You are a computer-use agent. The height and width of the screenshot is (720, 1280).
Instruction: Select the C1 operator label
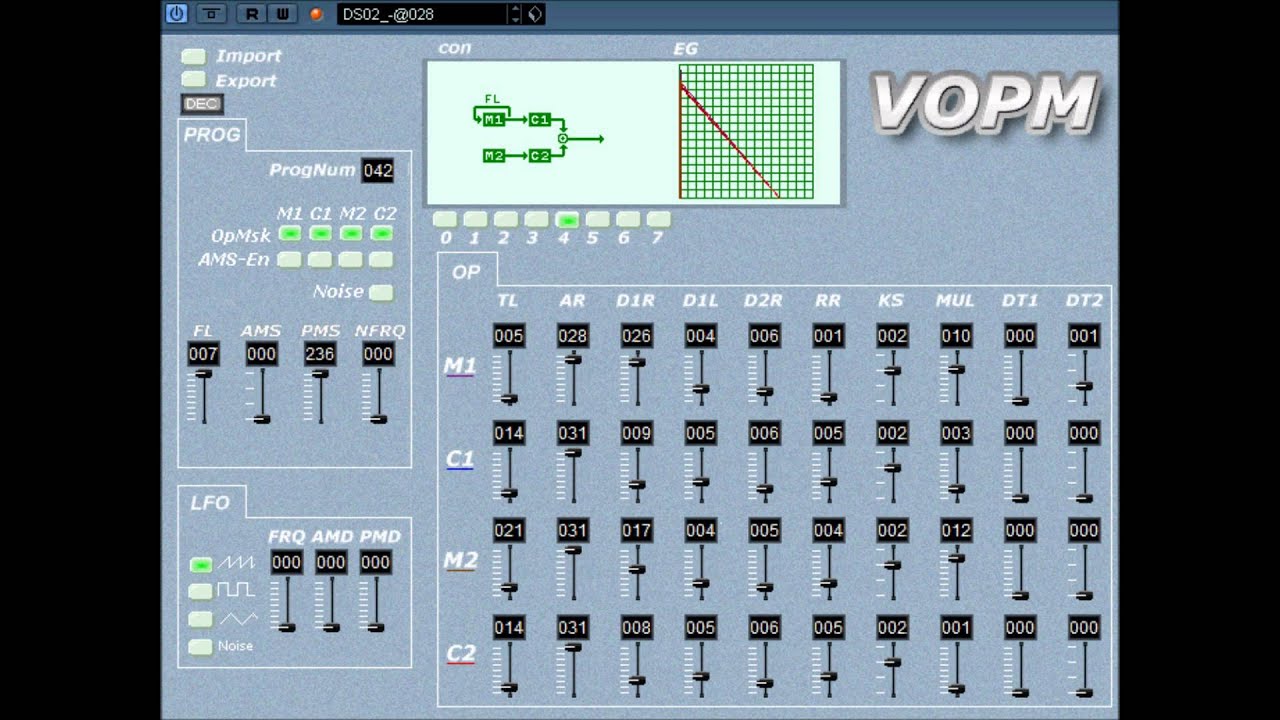pyautogui.click(x=459, y=459)
